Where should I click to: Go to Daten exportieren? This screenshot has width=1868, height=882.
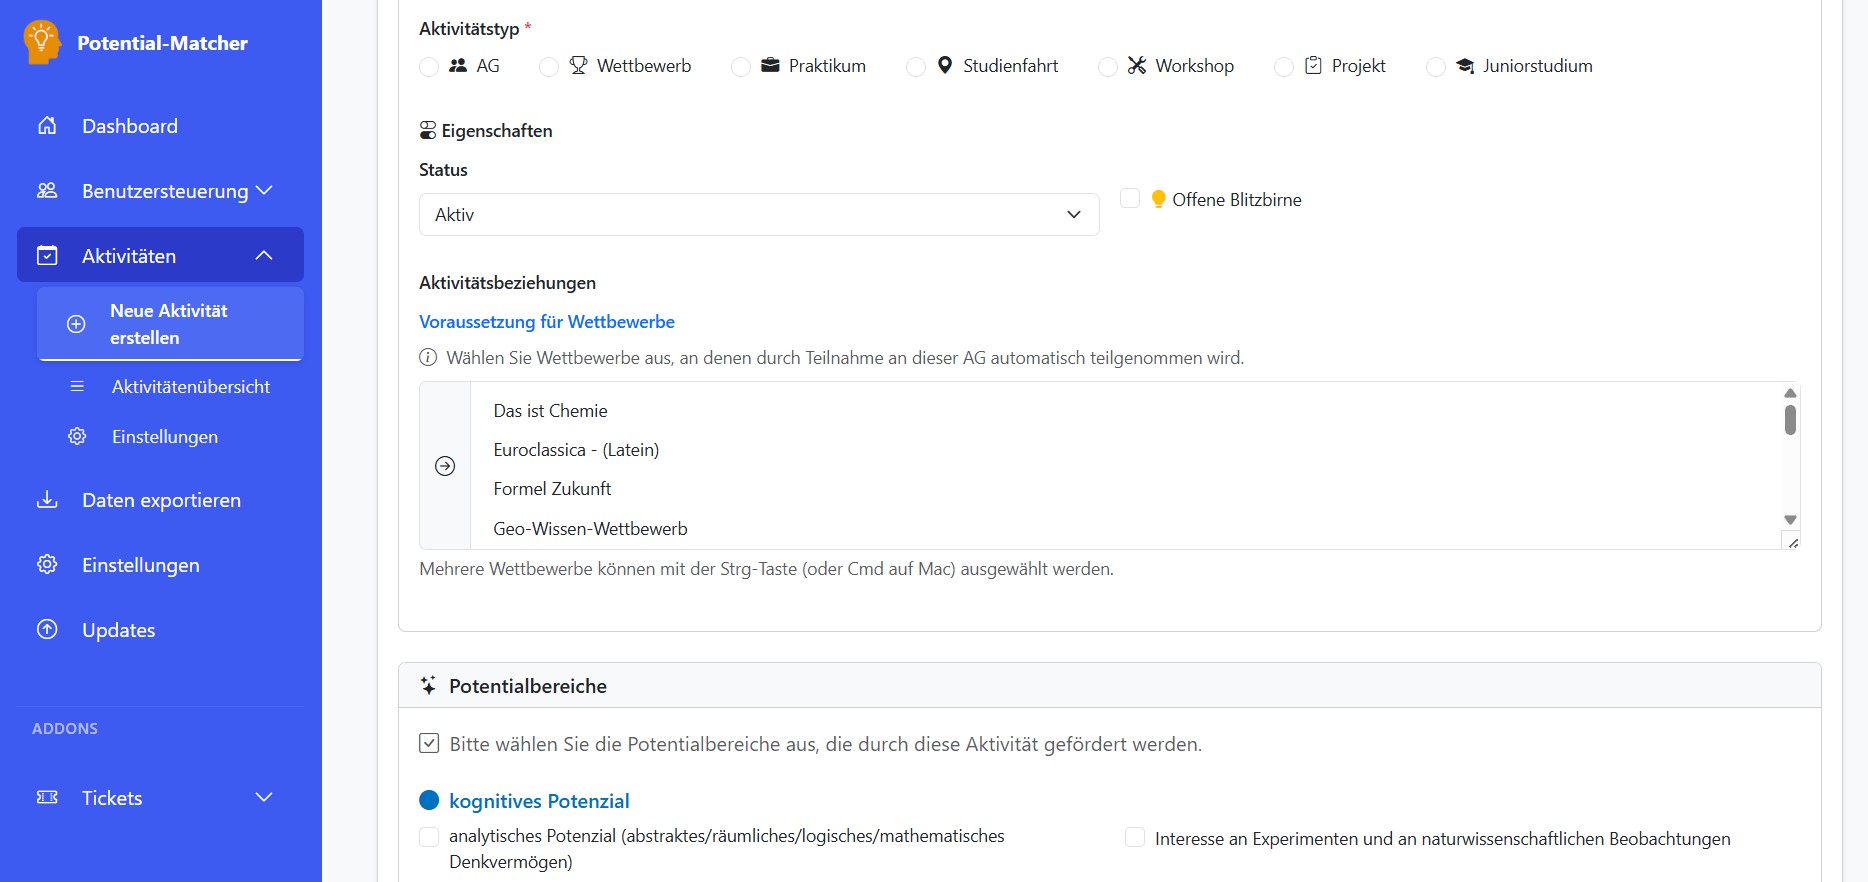pos(160,500)
